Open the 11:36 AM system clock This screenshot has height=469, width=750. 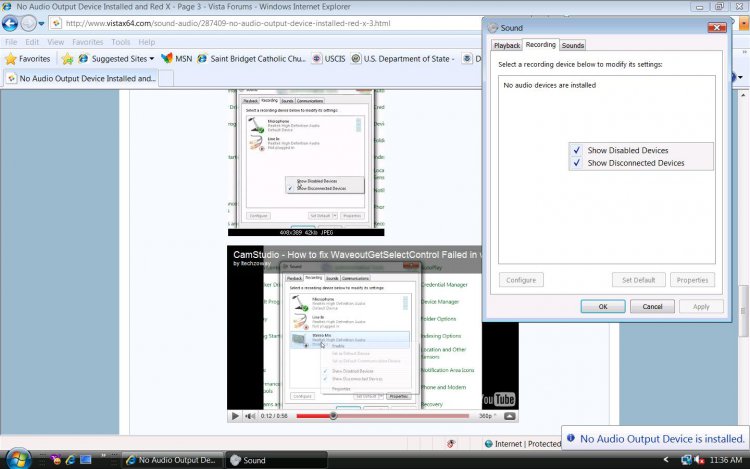(726, 460)
